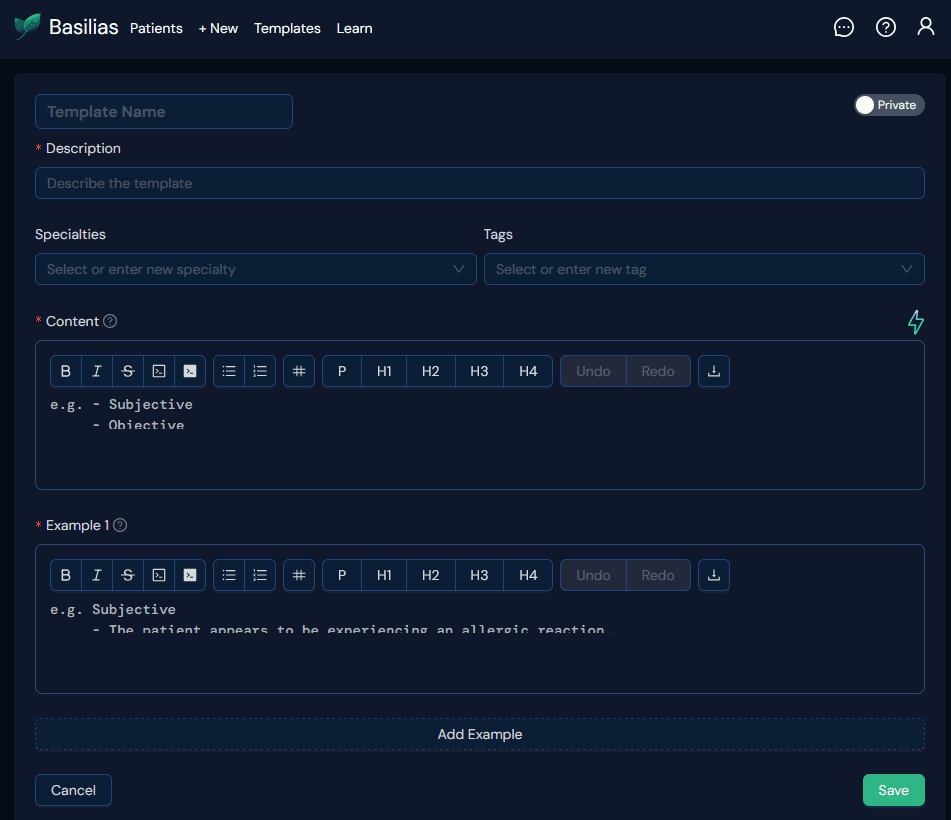The width and height of the screenshot is (951, 820).
Task: Click the Add Example button
Action: [x=480, y=734]
